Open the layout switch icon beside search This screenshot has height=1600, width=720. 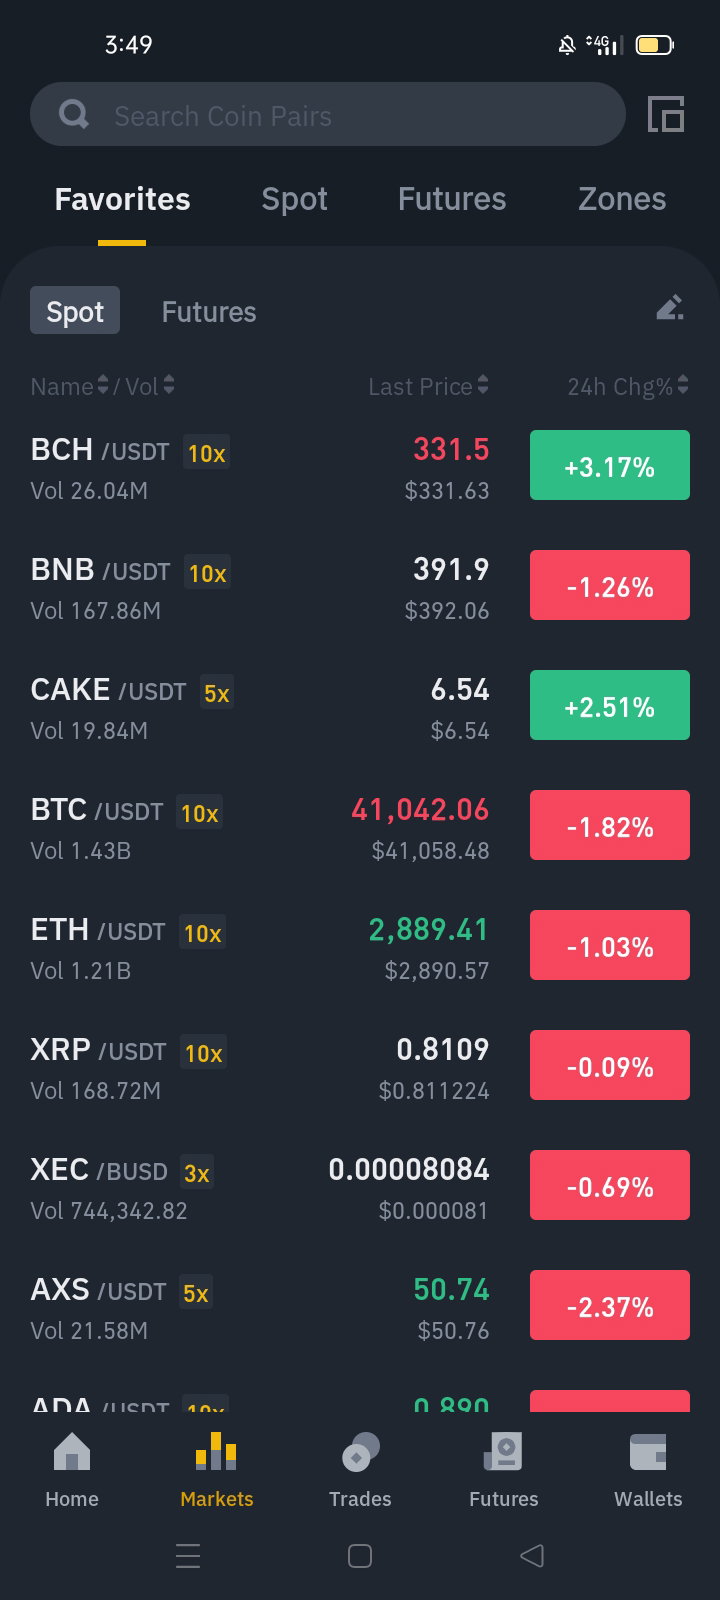click(666, 115)
